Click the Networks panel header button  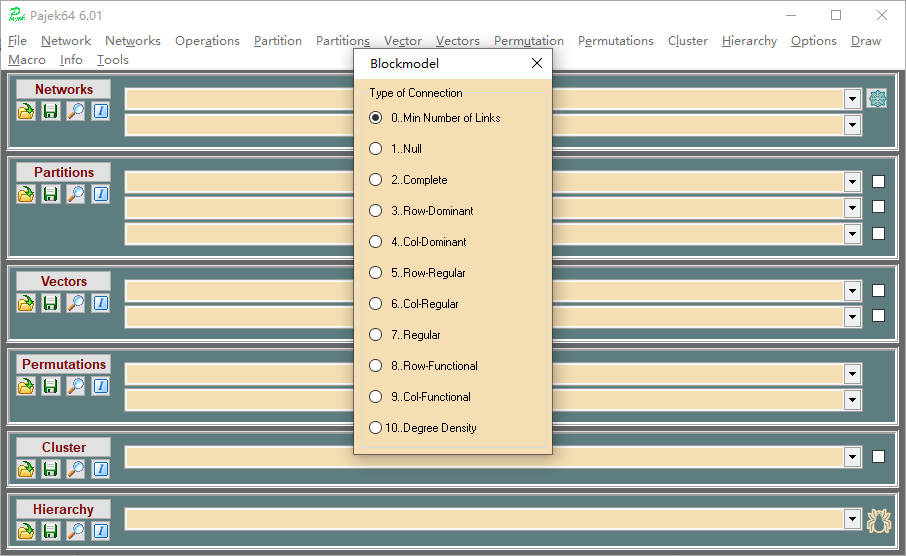pos(64,89)
